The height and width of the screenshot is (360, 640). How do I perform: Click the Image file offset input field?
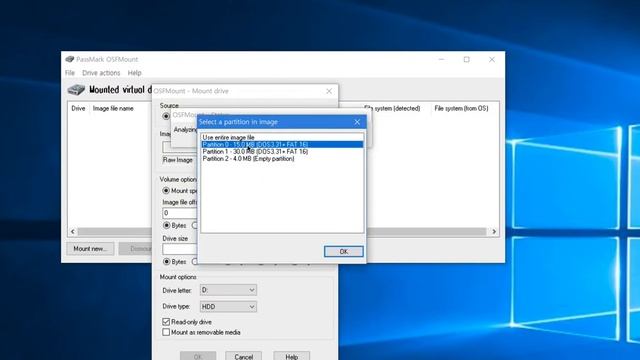pos(180,213)
